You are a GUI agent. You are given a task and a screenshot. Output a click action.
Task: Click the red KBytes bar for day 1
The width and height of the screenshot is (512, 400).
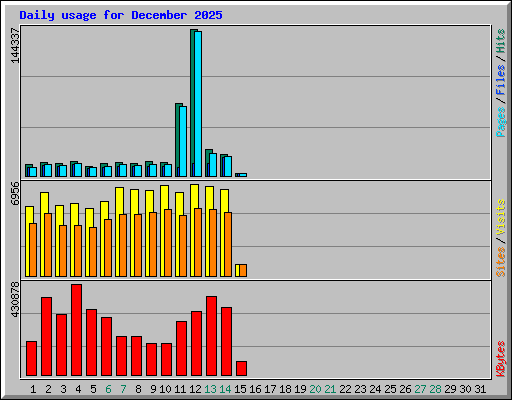[x=31, y=358]
